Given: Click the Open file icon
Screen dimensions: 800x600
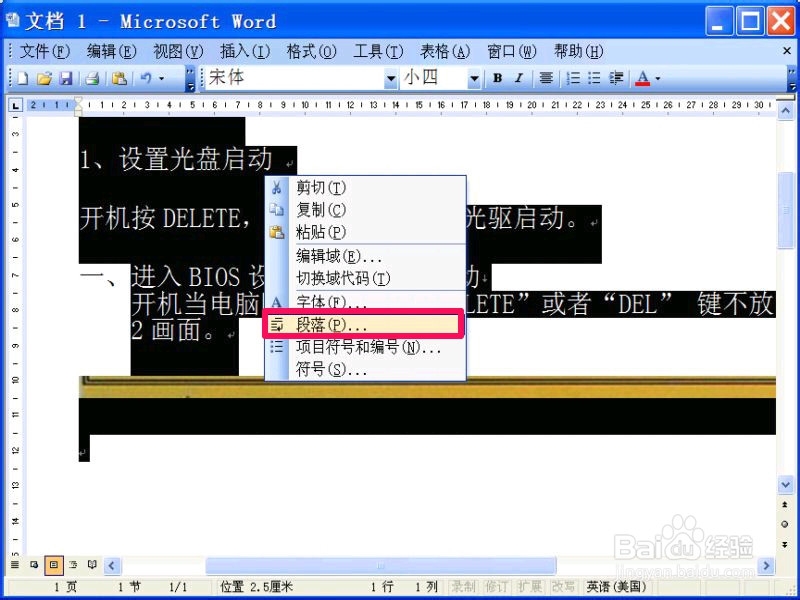Looking at the screenshot, I should 44,79.
